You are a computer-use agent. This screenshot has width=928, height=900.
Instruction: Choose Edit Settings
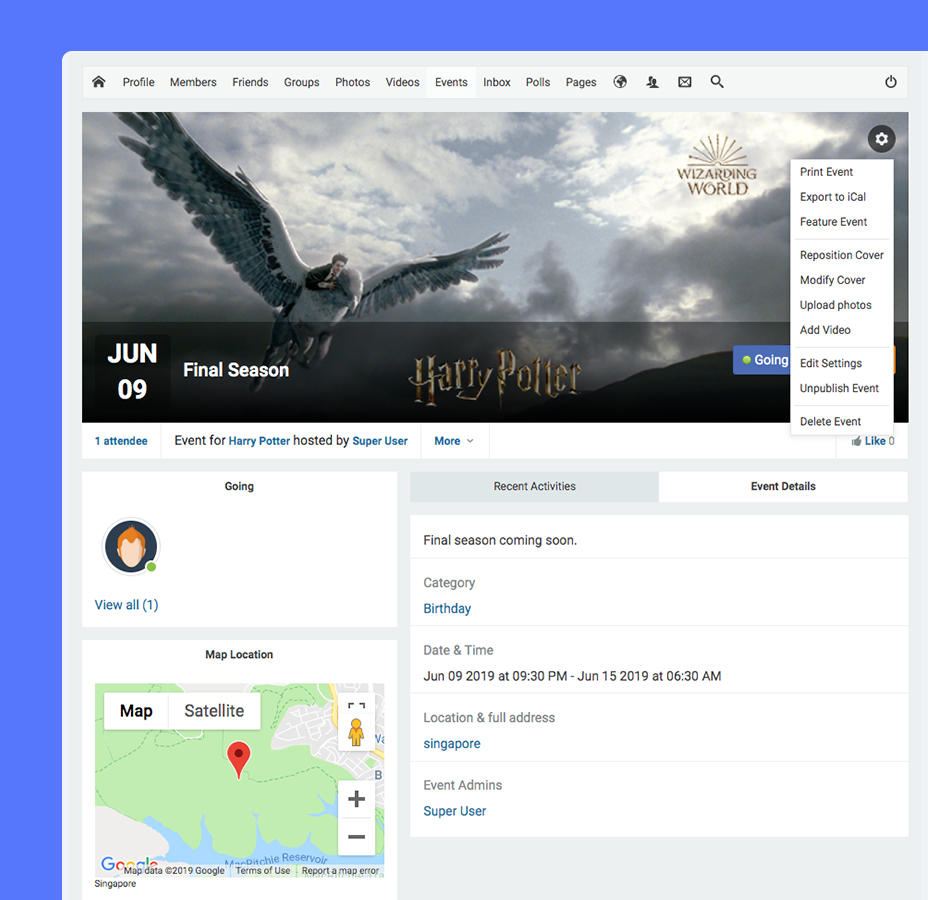point(831,363)
